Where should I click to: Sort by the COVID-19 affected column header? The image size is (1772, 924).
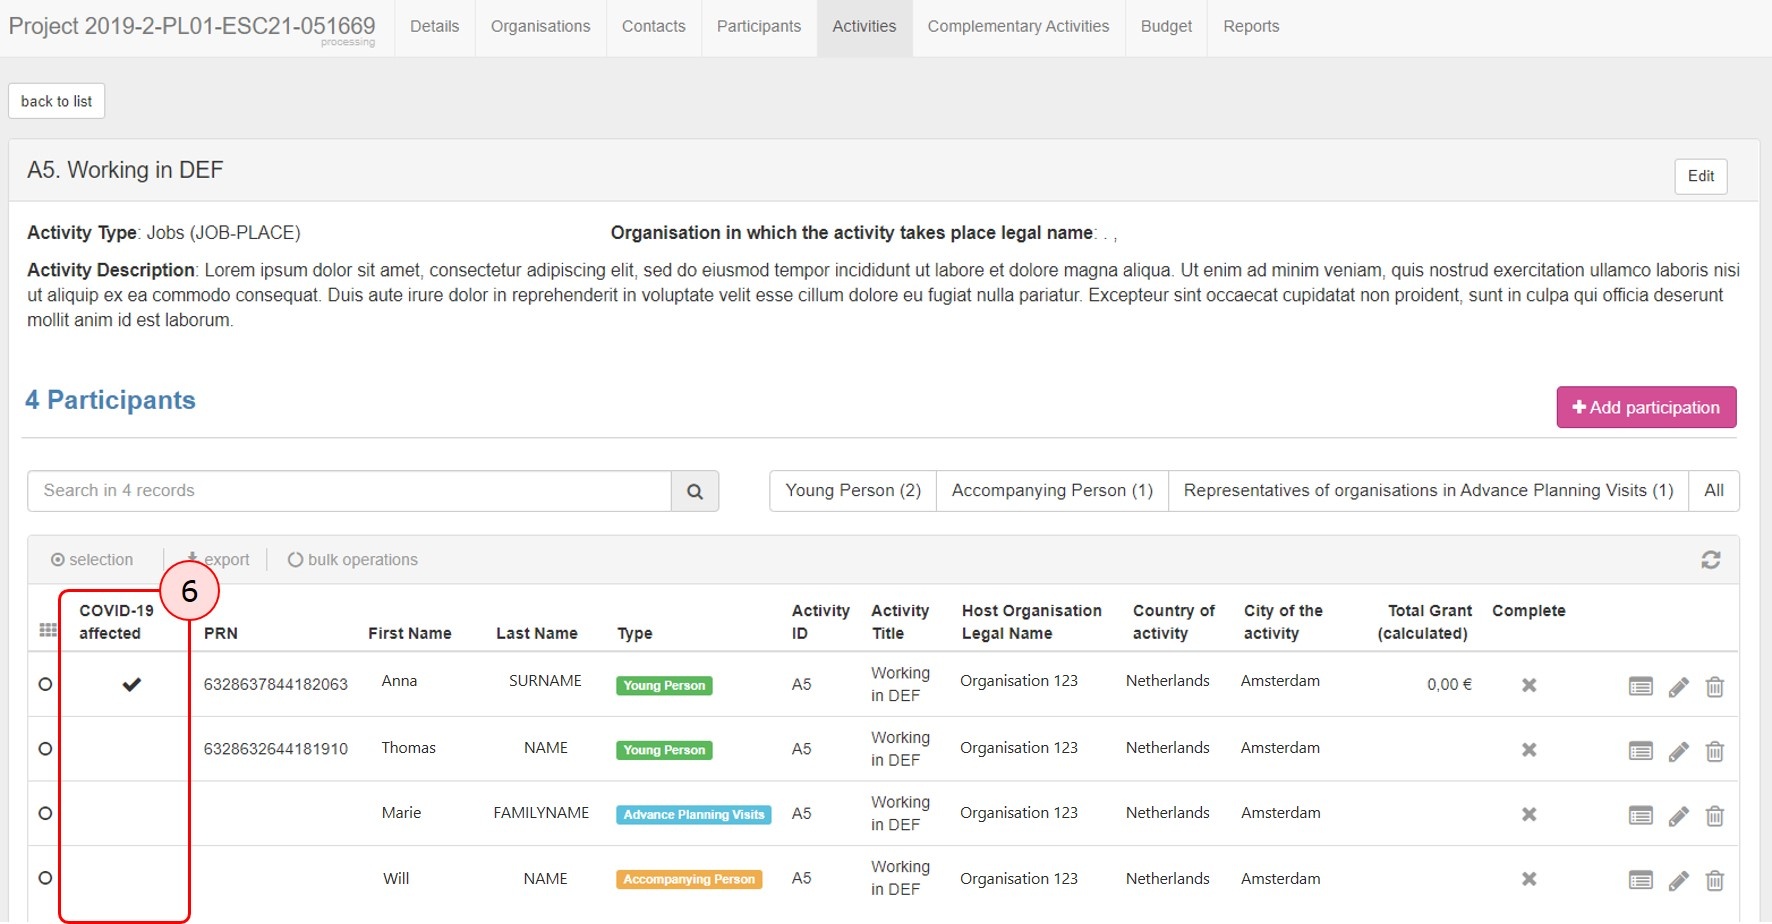(x=116, y=622)
